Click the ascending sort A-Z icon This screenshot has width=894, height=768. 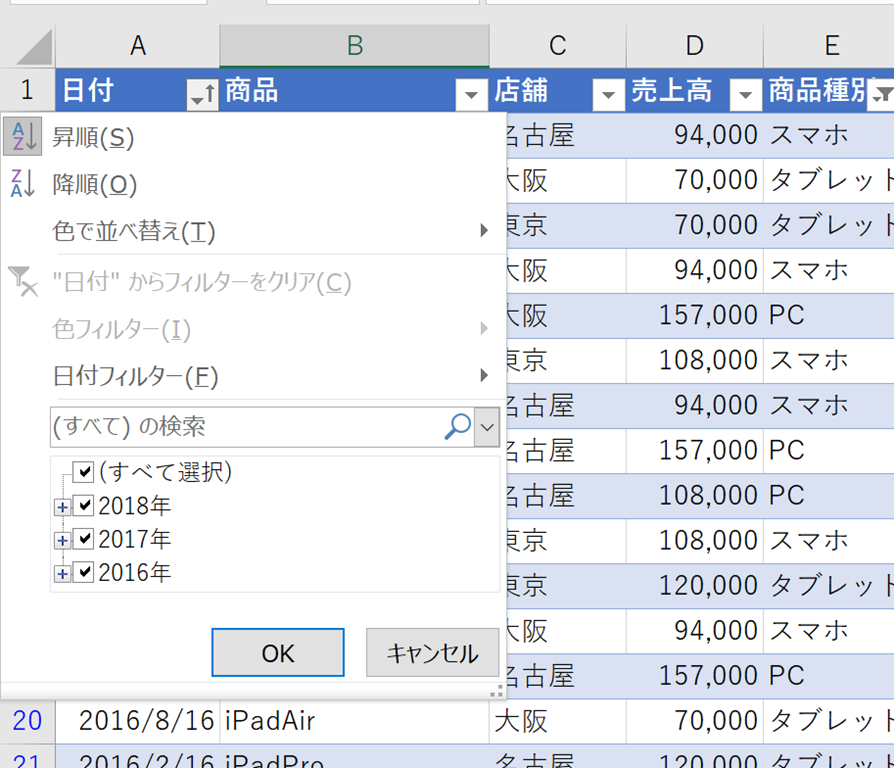tap(22, 137)
